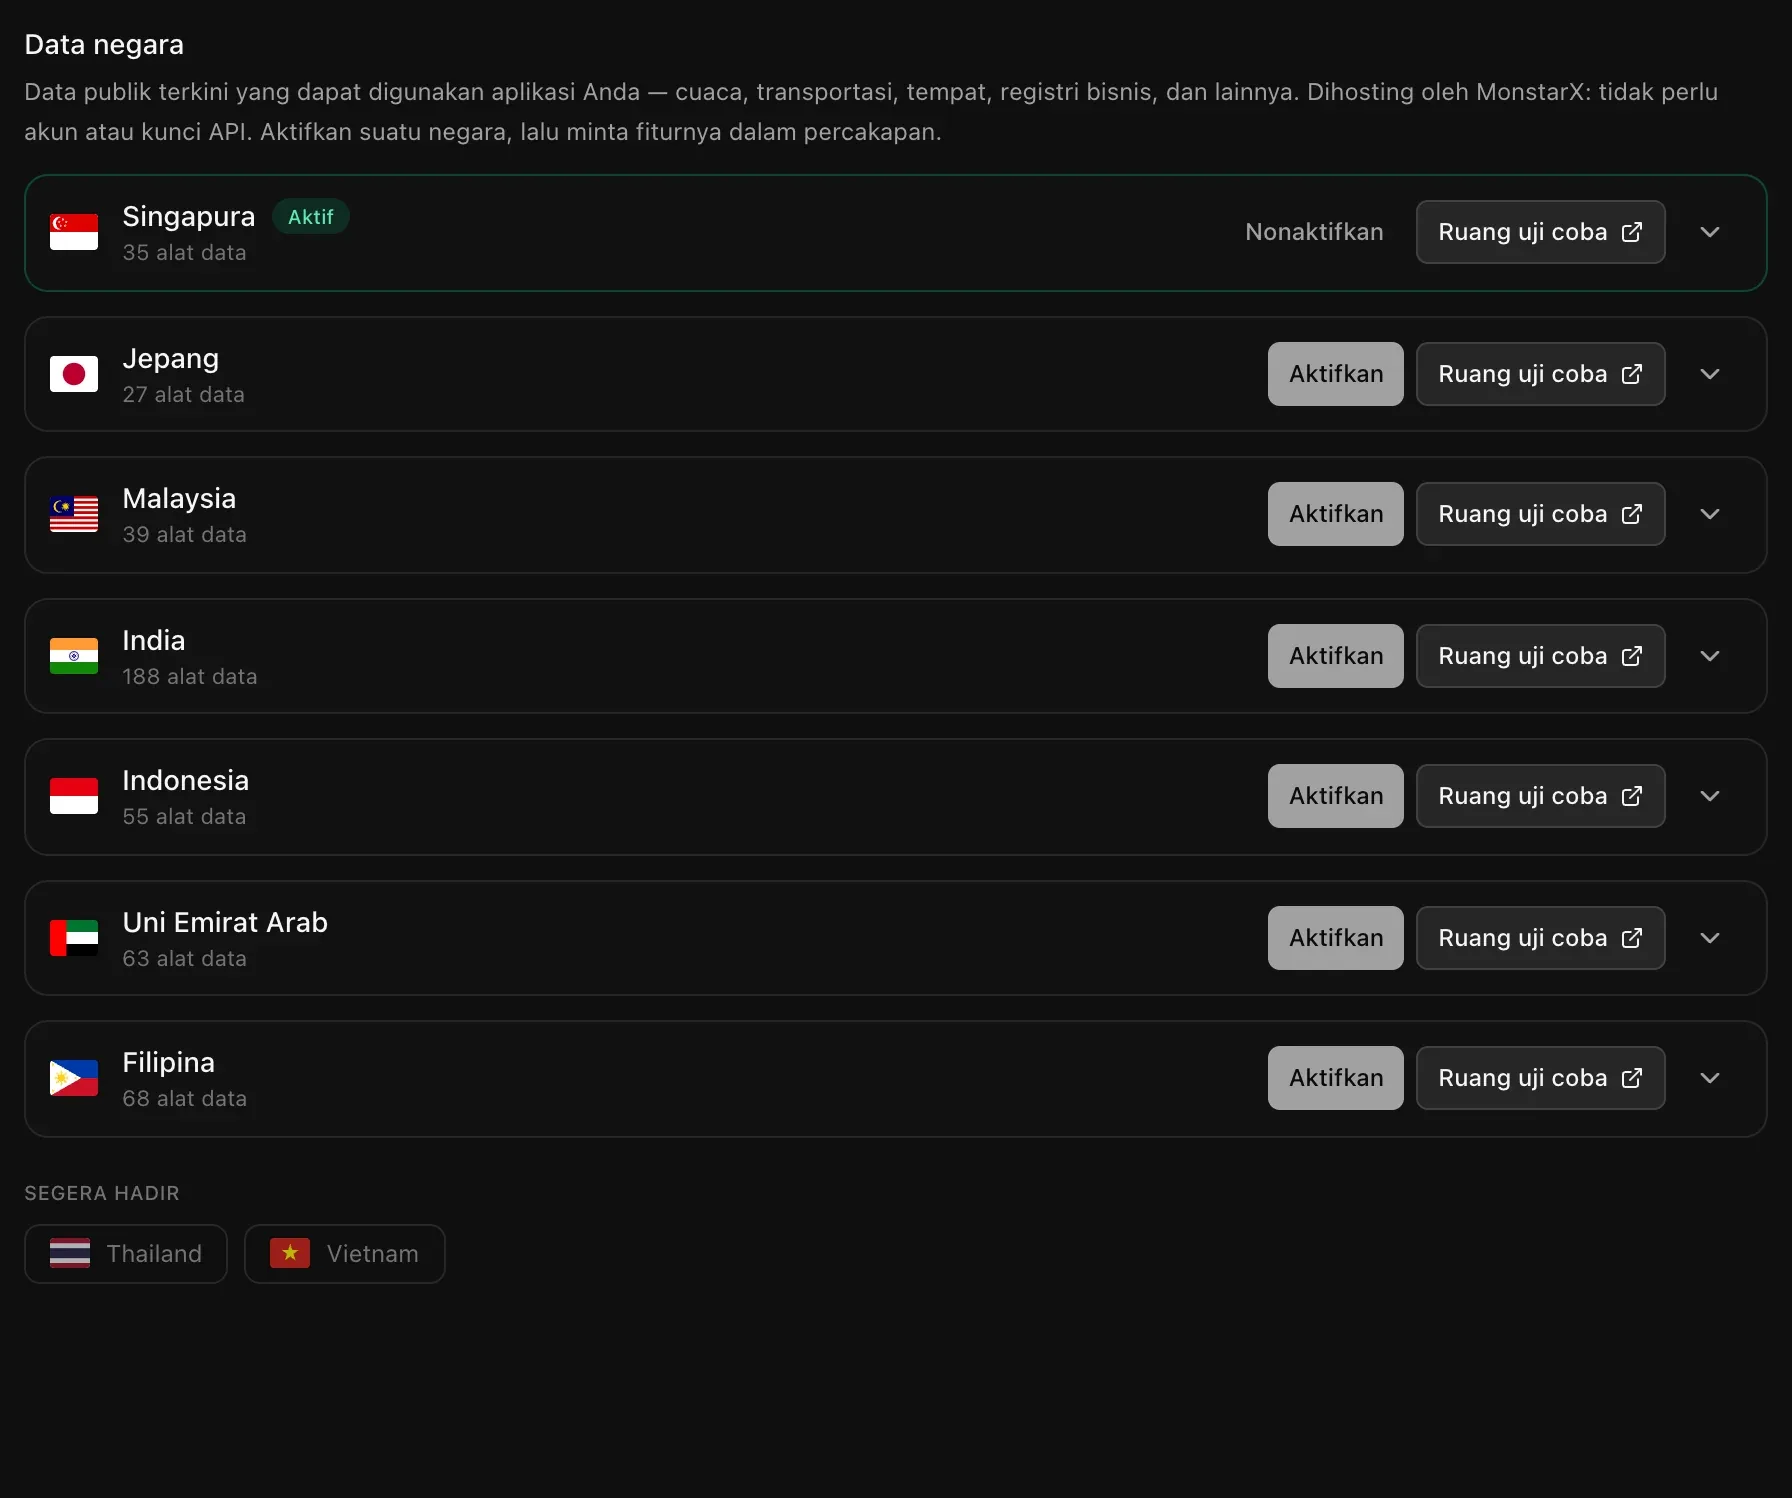
Task: Expand the Singapura row chevron
Action: [x=1710, y=232]
